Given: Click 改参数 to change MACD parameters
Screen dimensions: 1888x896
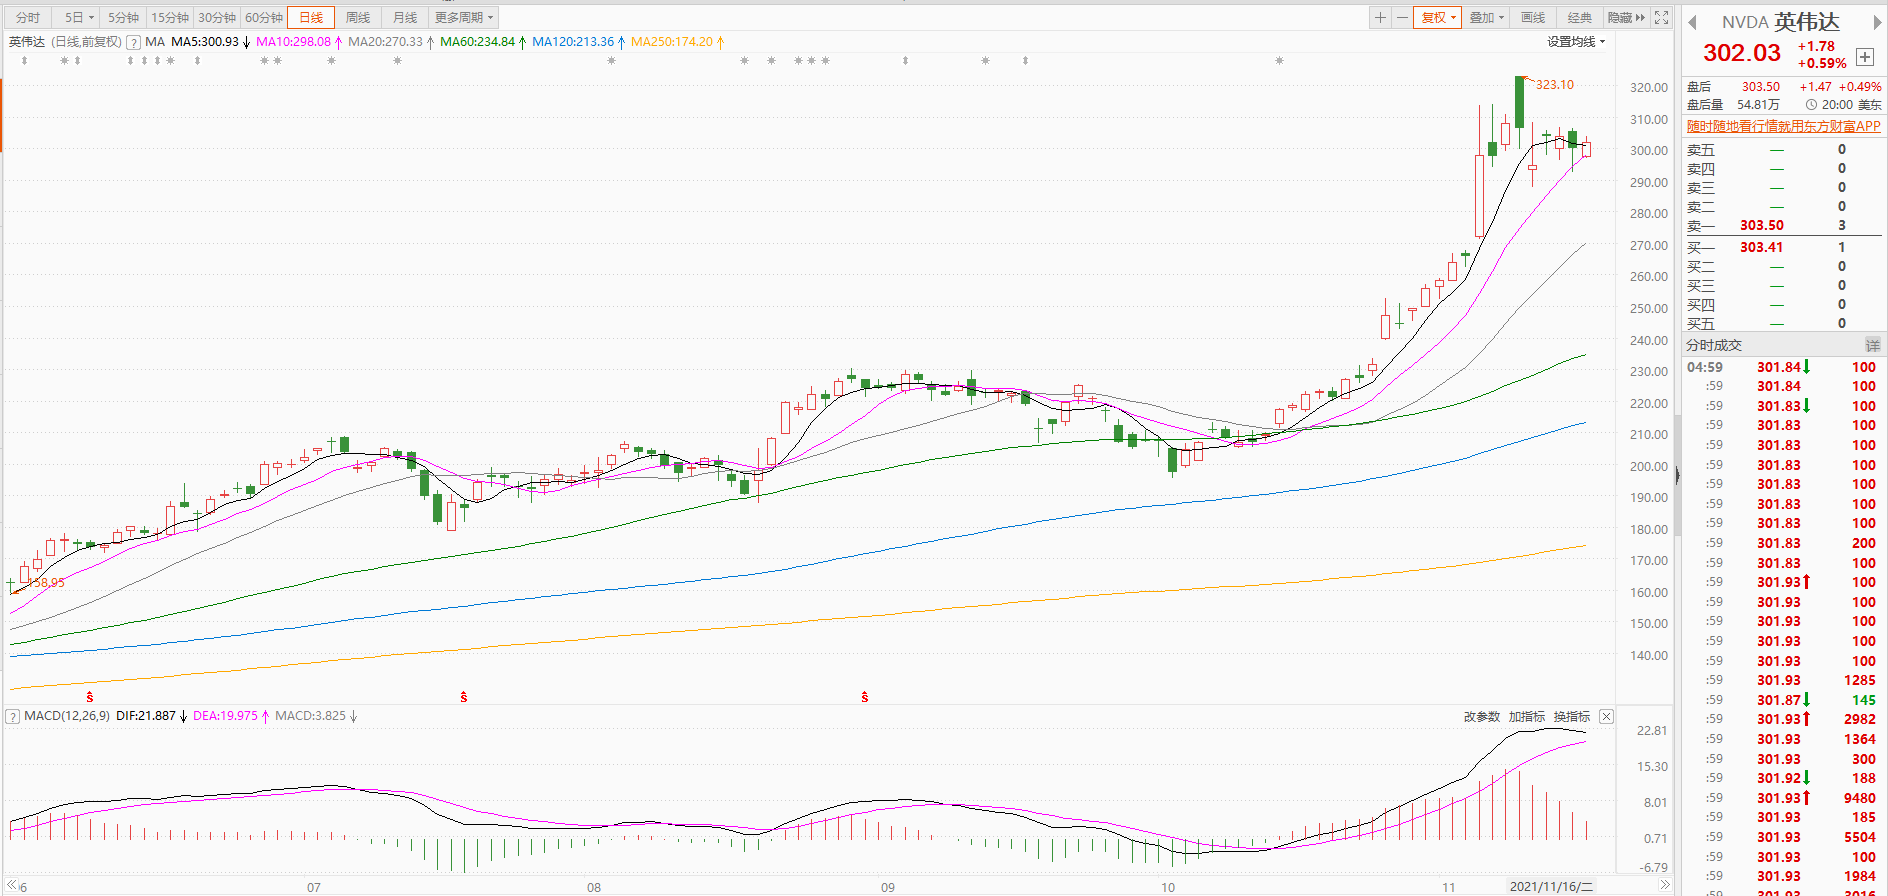Looking at the screenshot, I should 1481,716.
